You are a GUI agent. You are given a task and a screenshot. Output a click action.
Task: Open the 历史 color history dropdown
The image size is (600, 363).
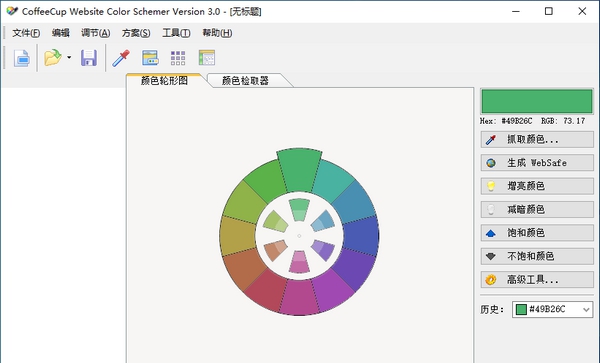553,309
